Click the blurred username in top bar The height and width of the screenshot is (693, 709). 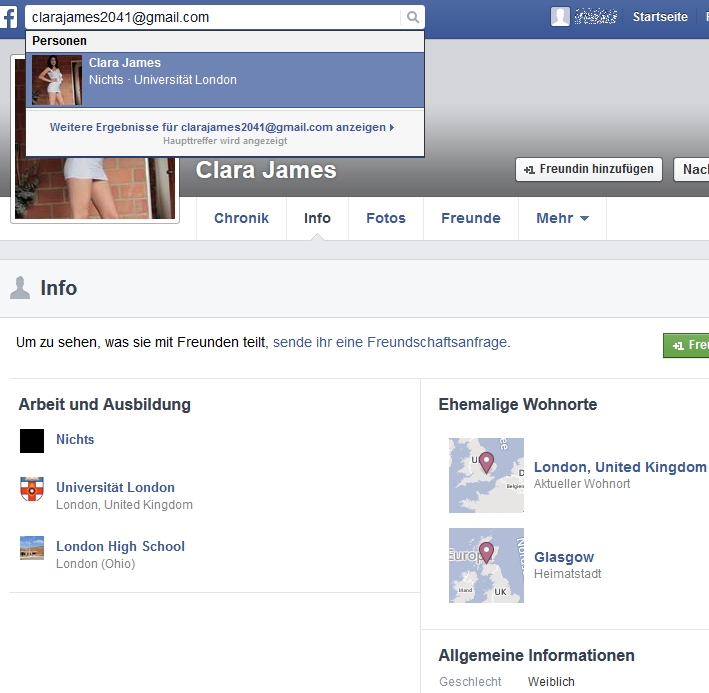(595, 17)
